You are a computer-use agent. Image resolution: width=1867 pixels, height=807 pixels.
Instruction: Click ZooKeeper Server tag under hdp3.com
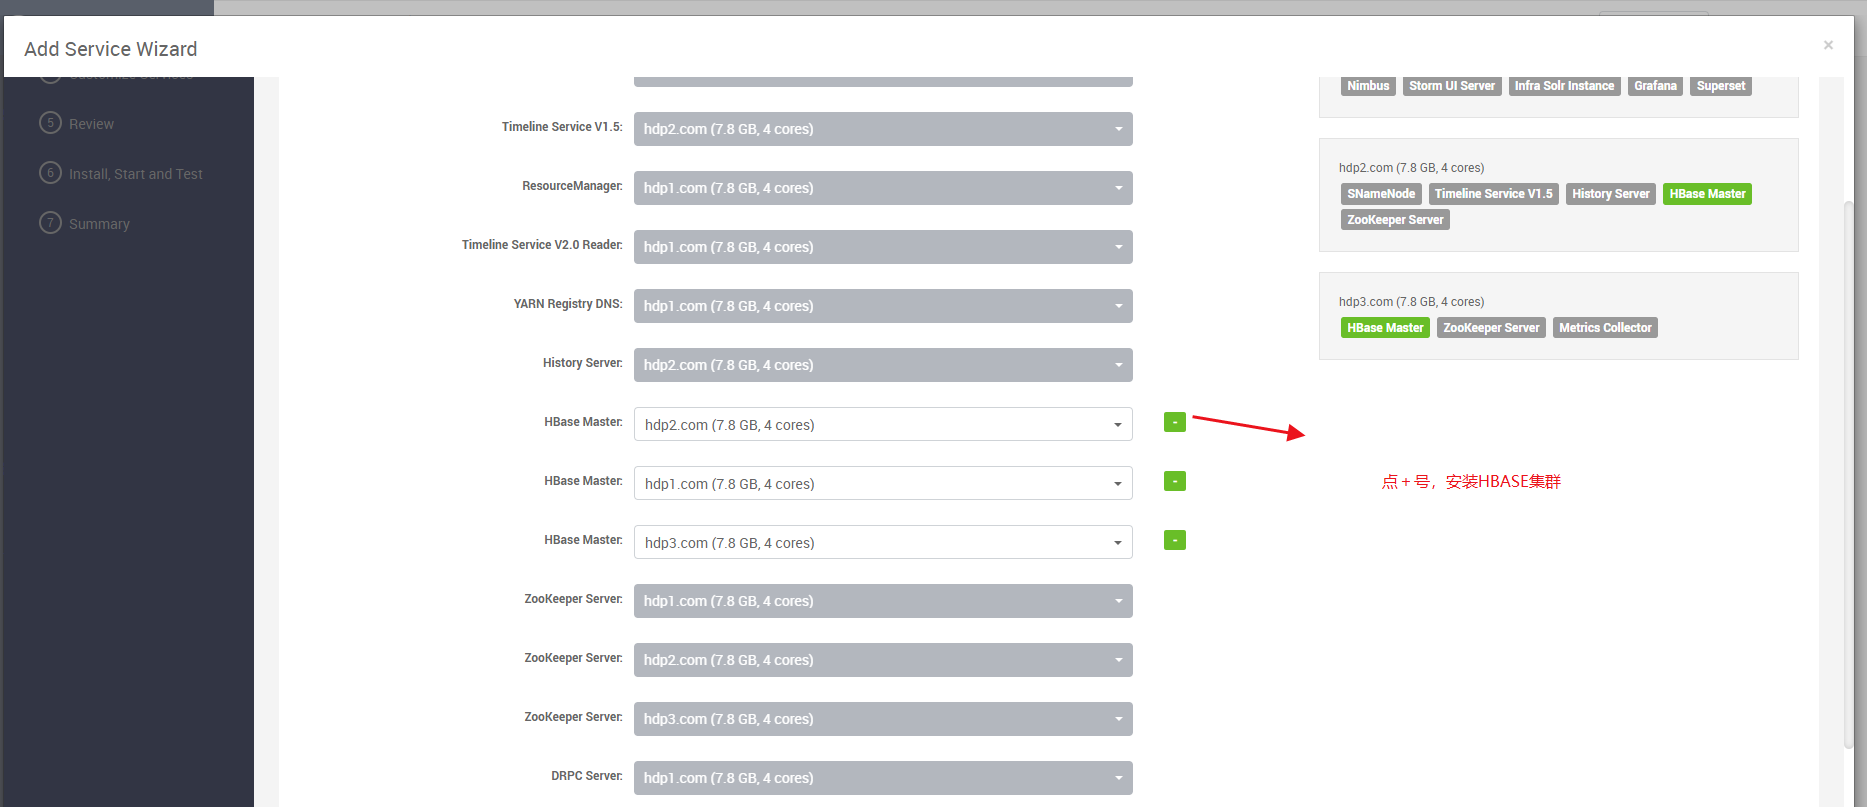(1491, 328)
